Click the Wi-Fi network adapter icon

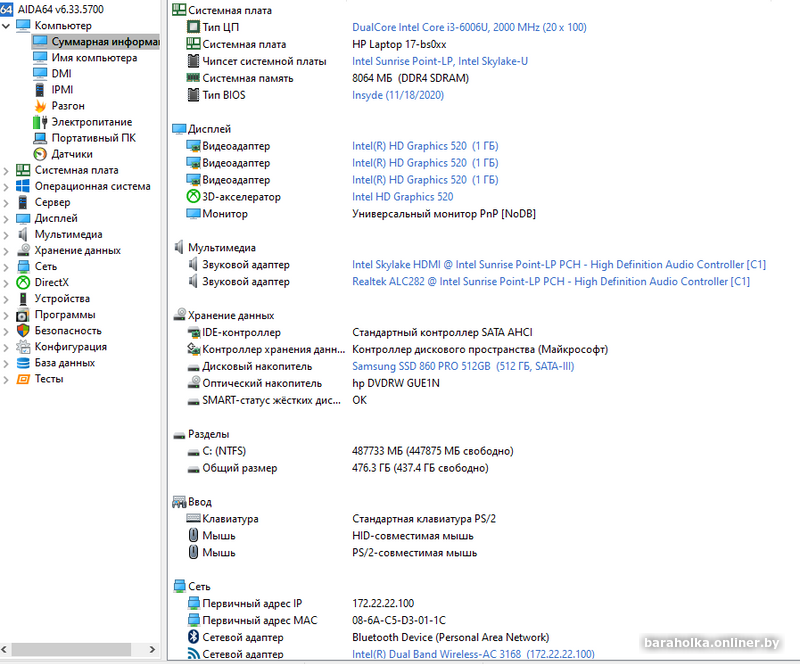(x=193, y=654)
